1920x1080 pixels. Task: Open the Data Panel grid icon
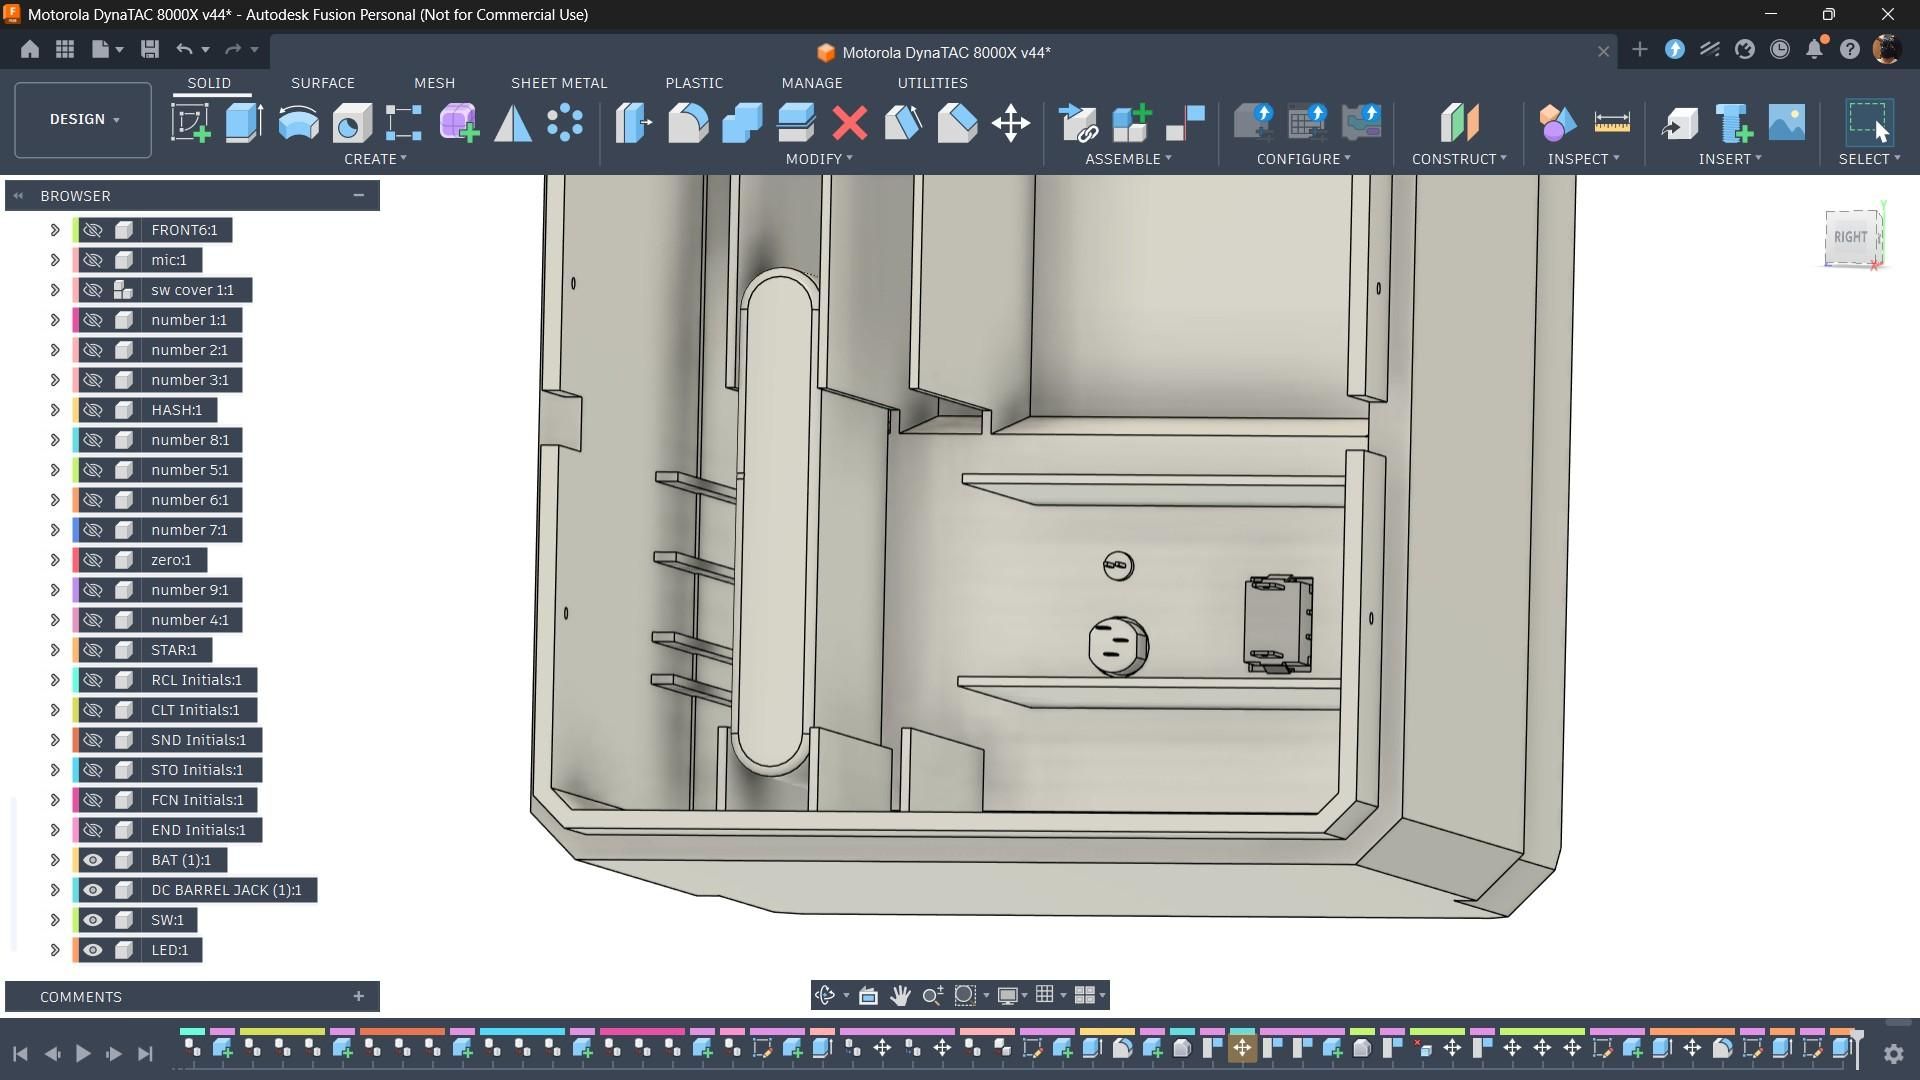point(65,49)
